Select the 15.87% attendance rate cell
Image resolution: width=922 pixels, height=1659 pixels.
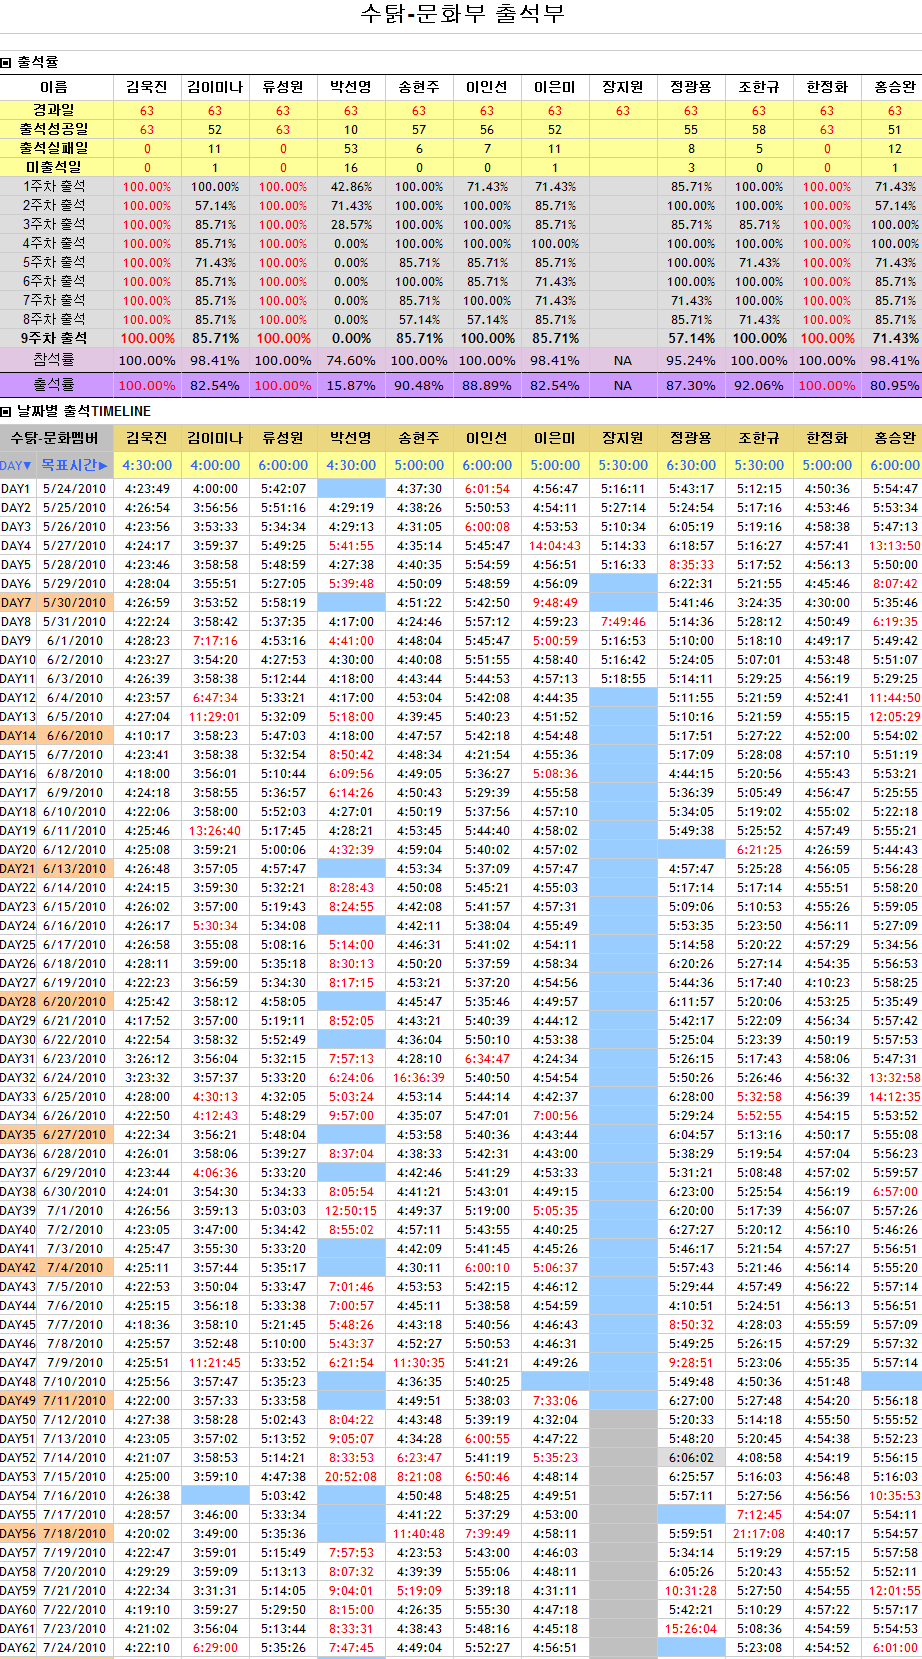(x=351, y=385)
